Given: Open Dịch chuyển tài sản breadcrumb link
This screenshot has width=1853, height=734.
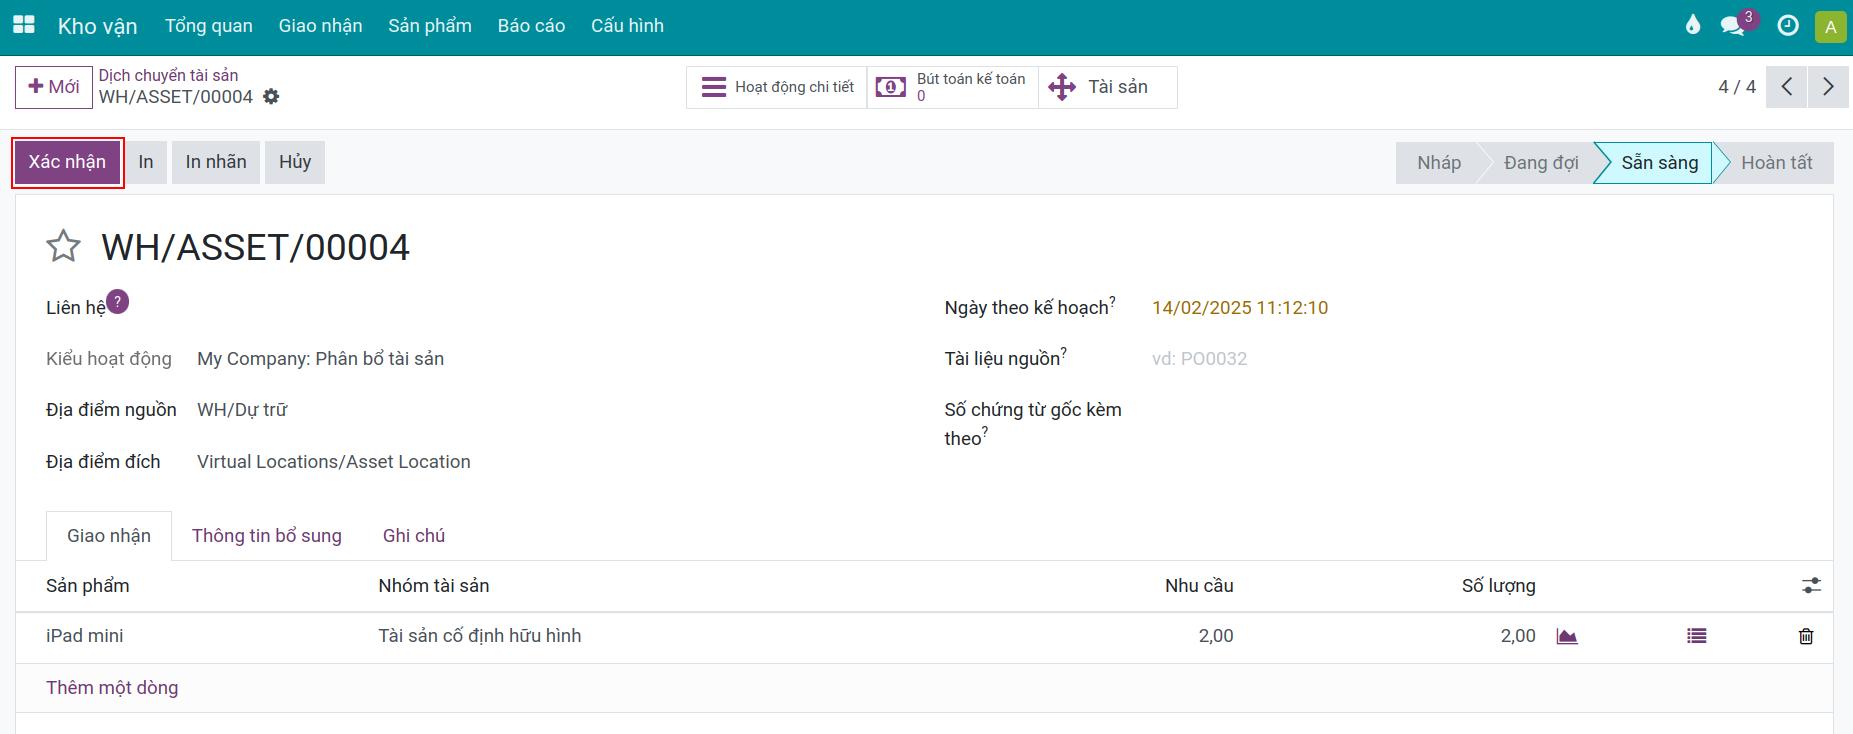Looking at the screenshot, I should click(168, 75).
